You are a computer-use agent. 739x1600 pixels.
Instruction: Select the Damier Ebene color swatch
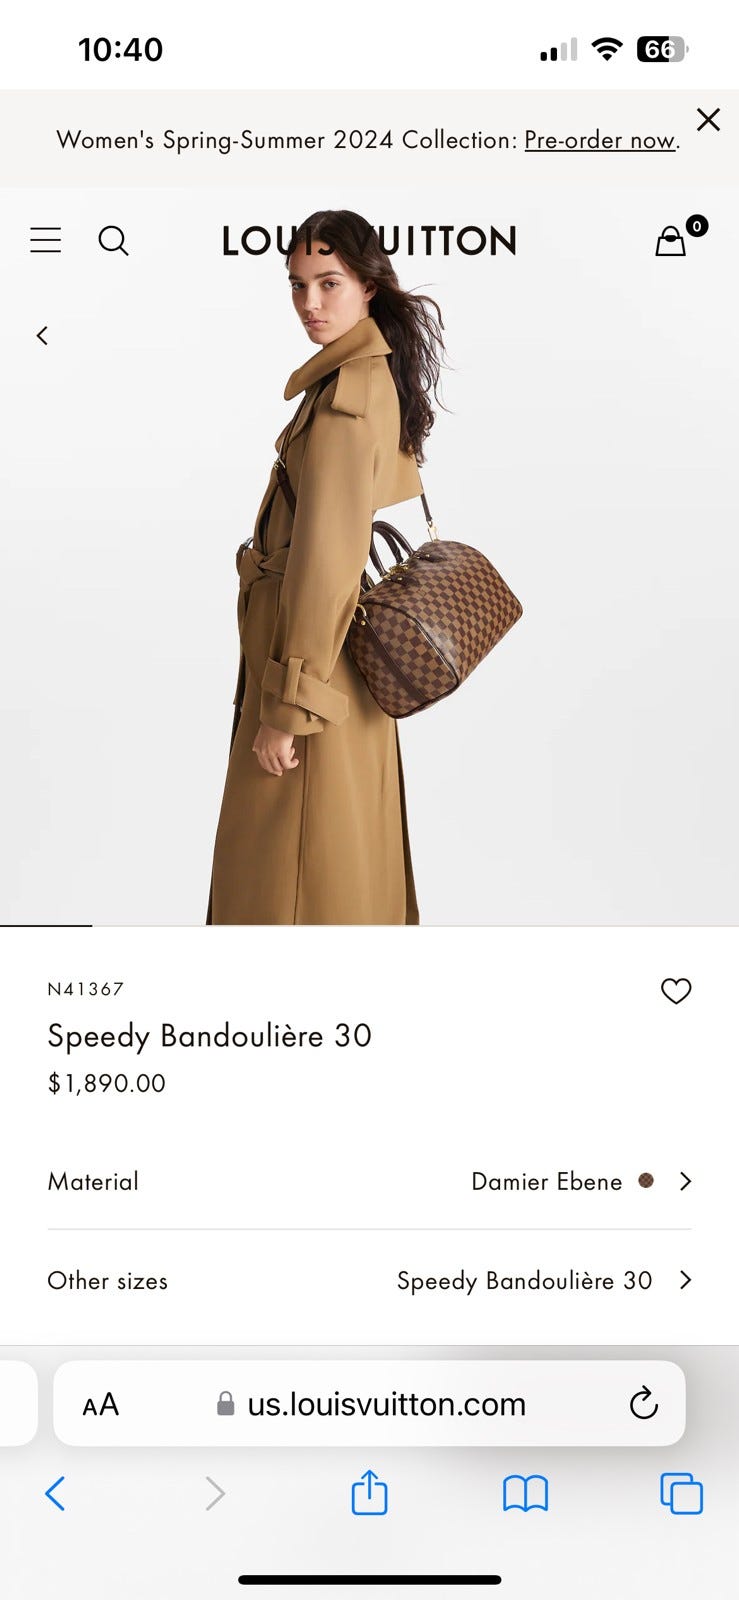tap(646, 1181)
